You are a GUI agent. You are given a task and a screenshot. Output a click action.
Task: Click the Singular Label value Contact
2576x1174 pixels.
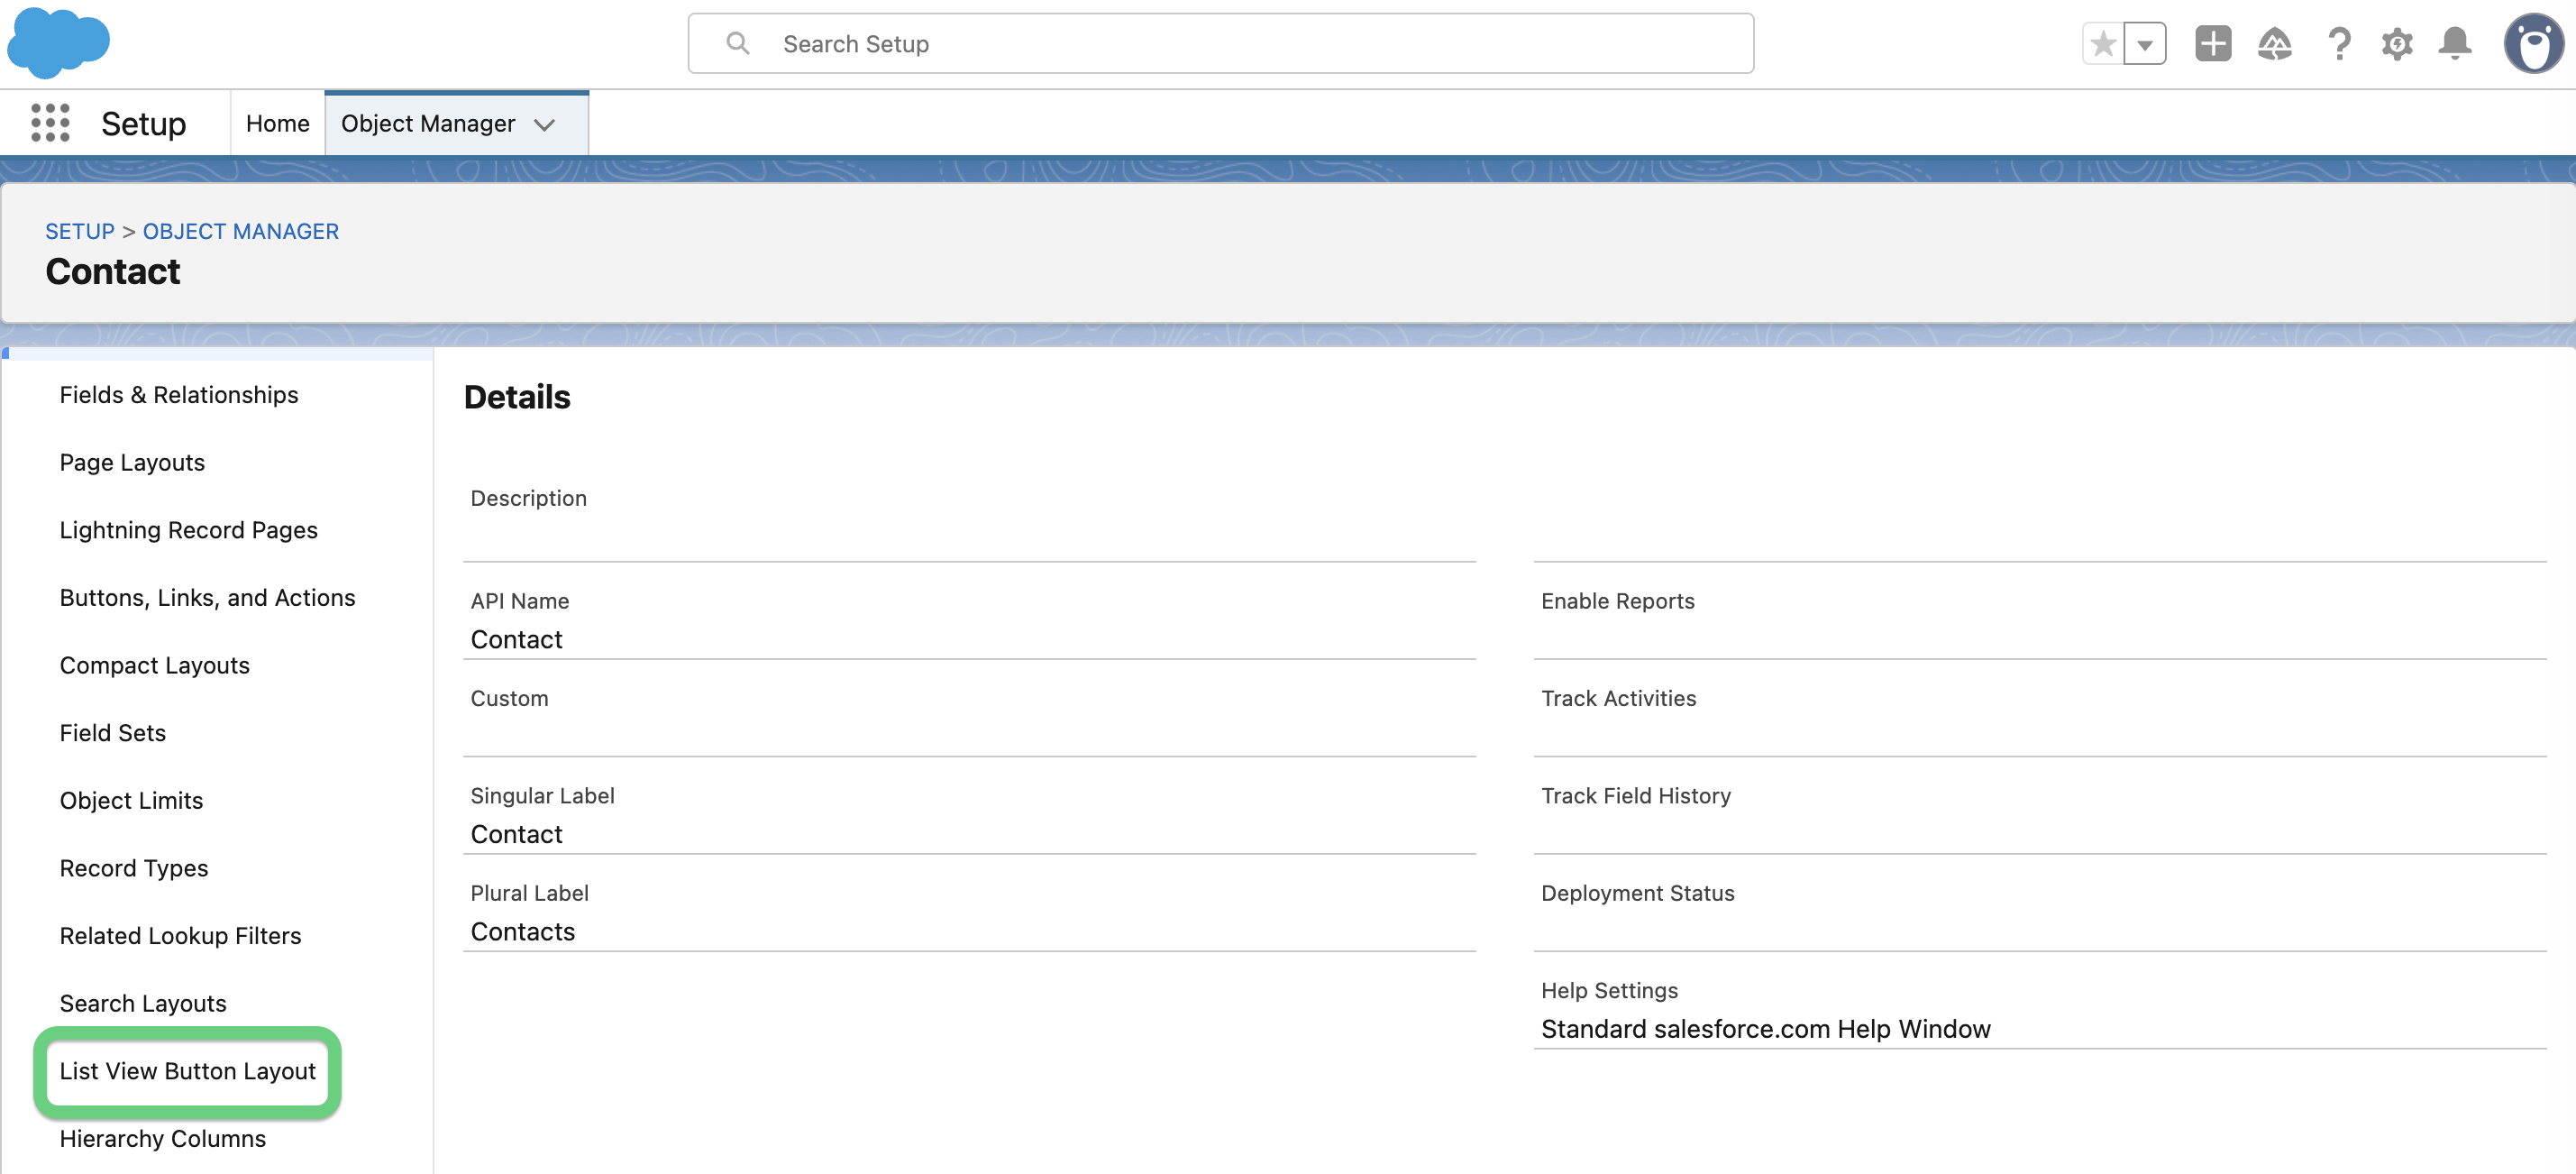pos(516,835)
